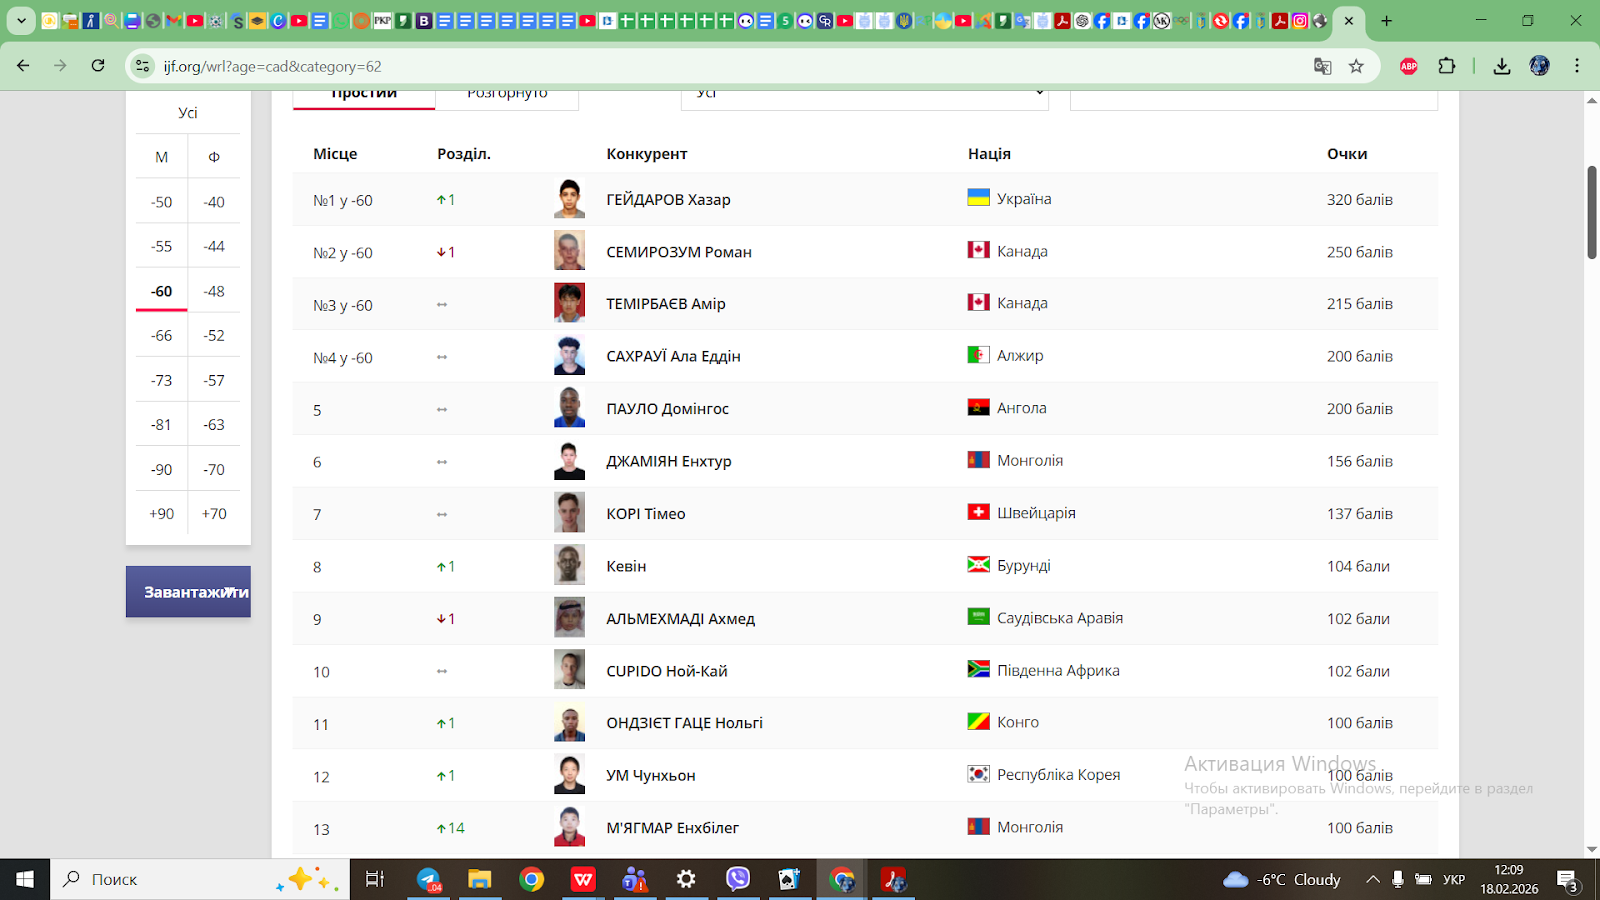Click the Google Translate icon in address bar

coord(1322,66)
